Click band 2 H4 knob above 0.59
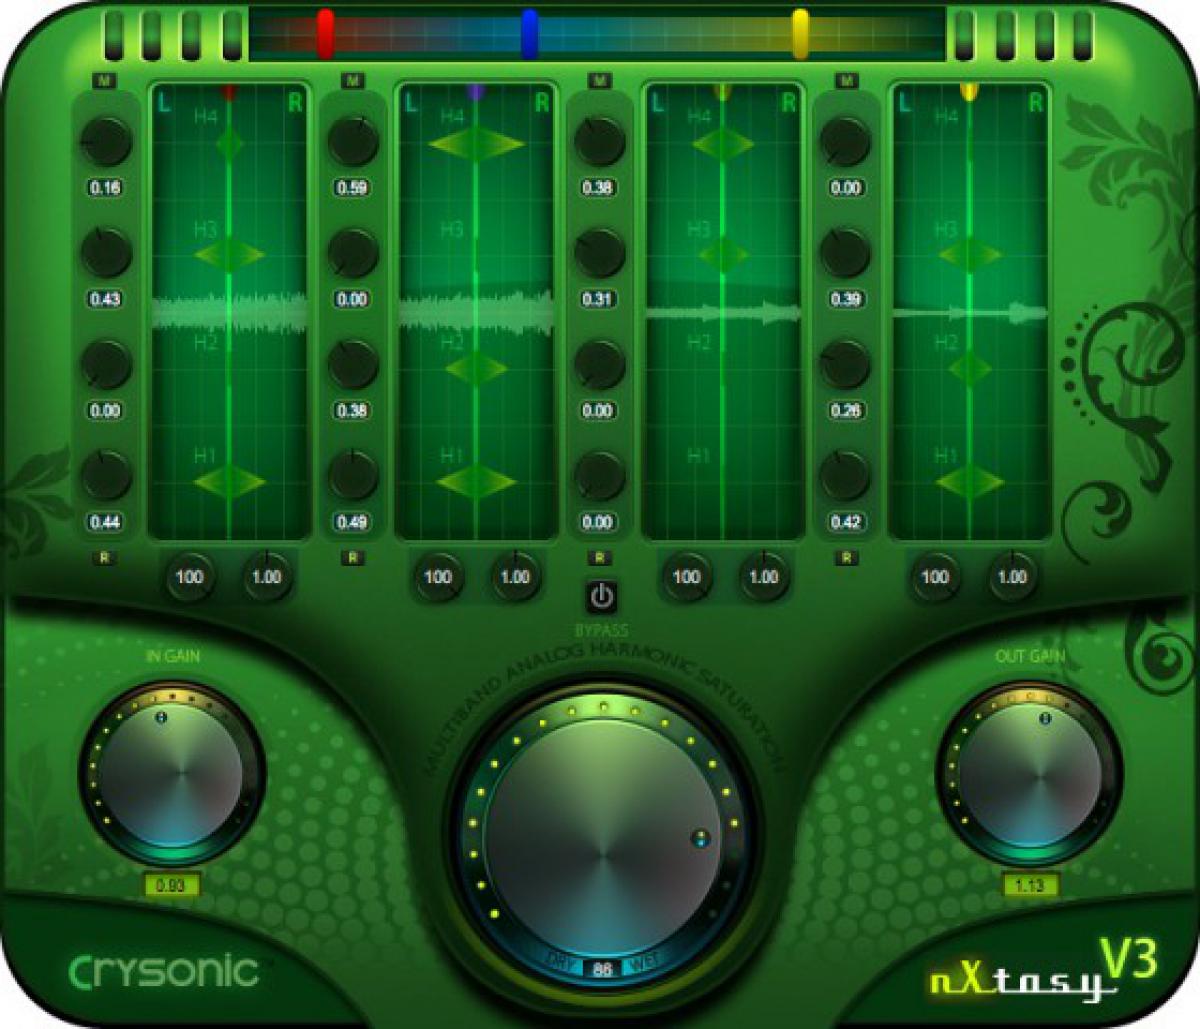The height and width of the screenshot is (1029, 1200). [353, 141]
